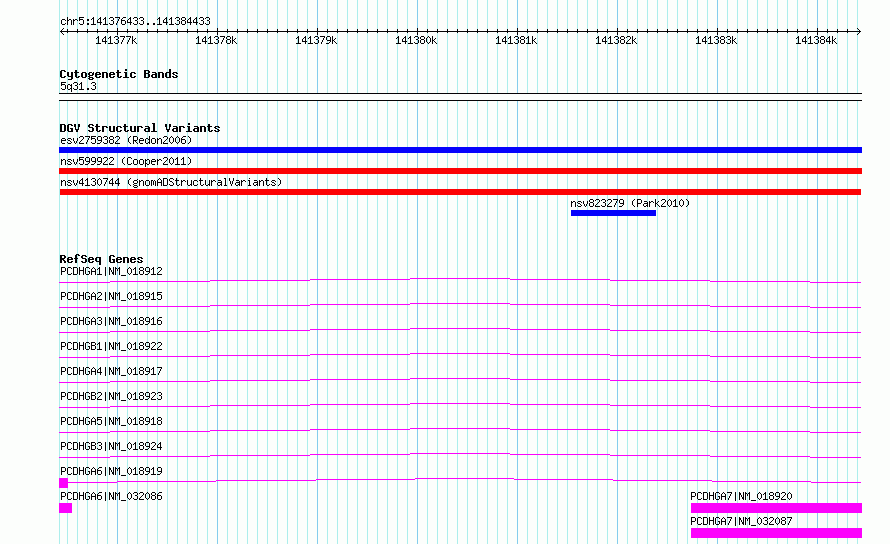Viewport: 890px width, 544px height.
Task: Open PCDHGA7|NM_032087 gene label
Action: pos(741,521)
